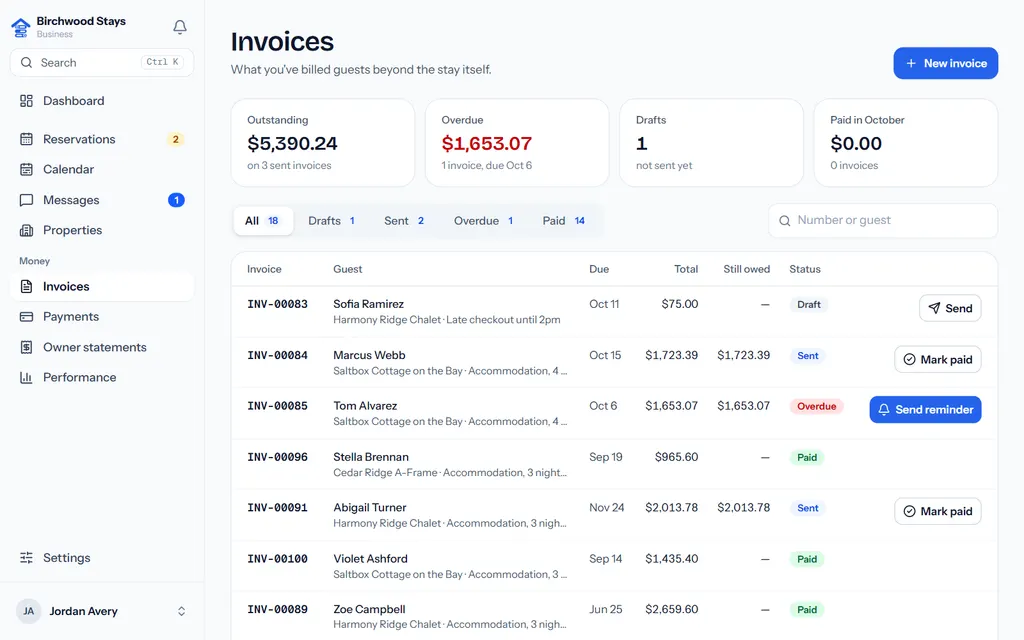
Task: Go to Calendar page
Action: click(102, 169)
